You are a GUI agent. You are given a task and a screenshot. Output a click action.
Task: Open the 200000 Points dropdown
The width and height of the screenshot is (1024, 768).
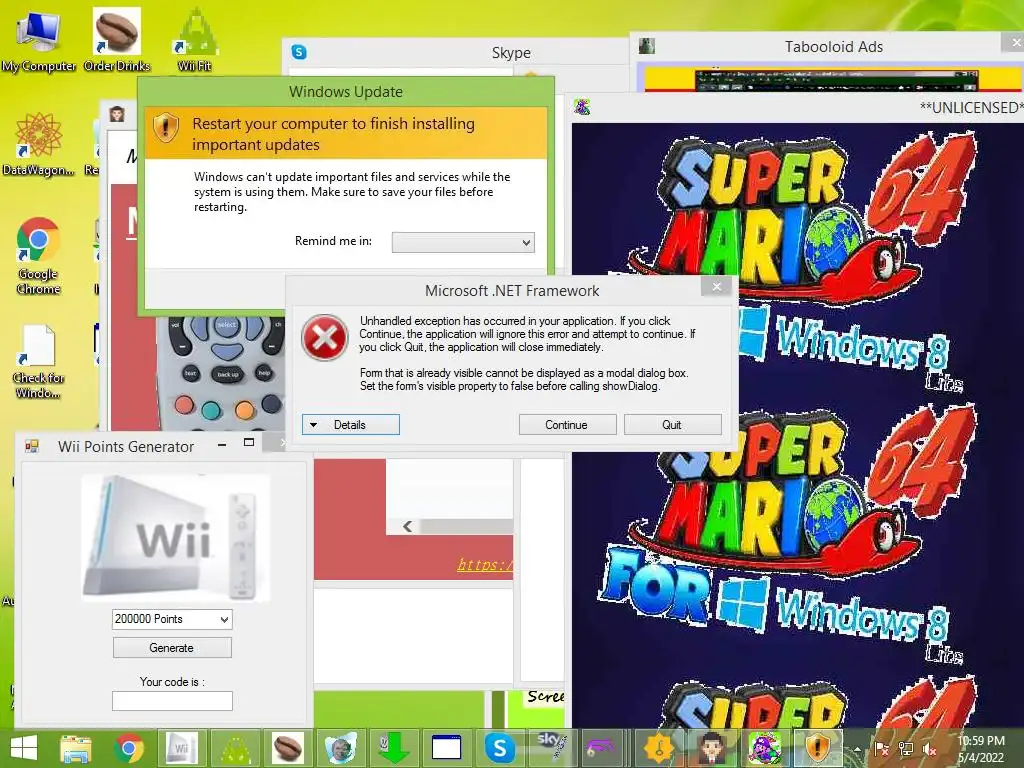click(172, 619)
